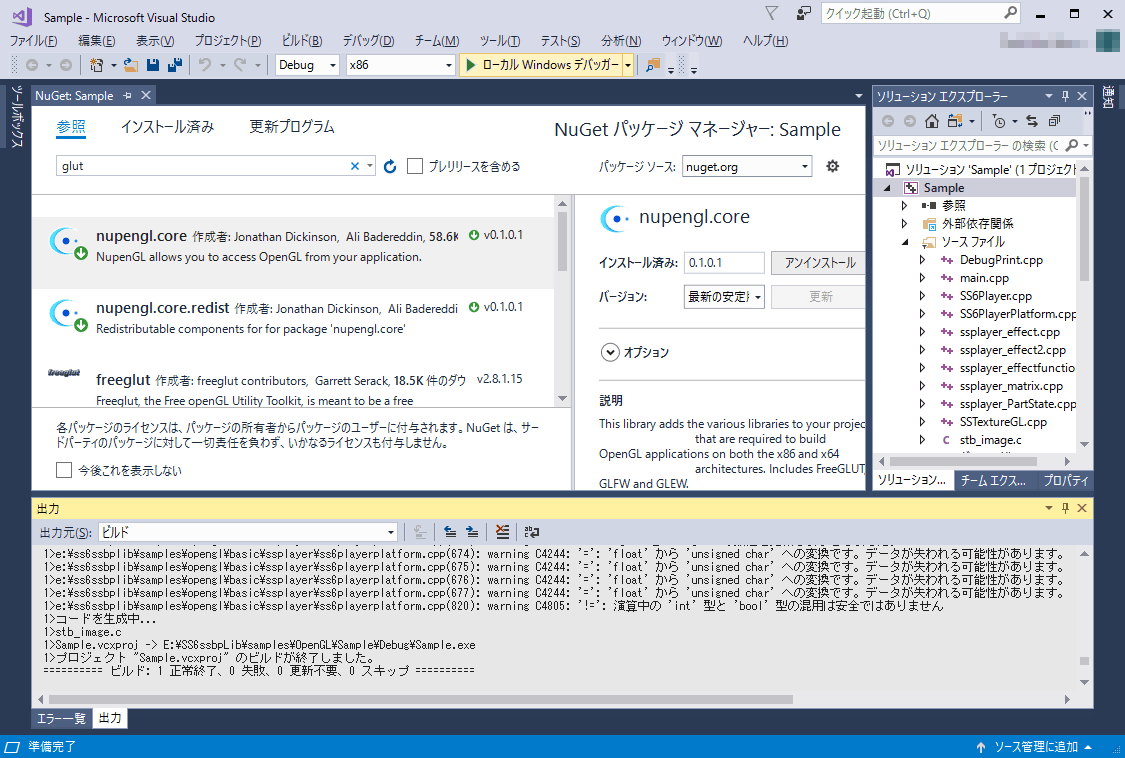Toggle auto-hide pin on Output panel
Image resolution: width=1125 pixels, height=758 pixels.
(1065, 508)
